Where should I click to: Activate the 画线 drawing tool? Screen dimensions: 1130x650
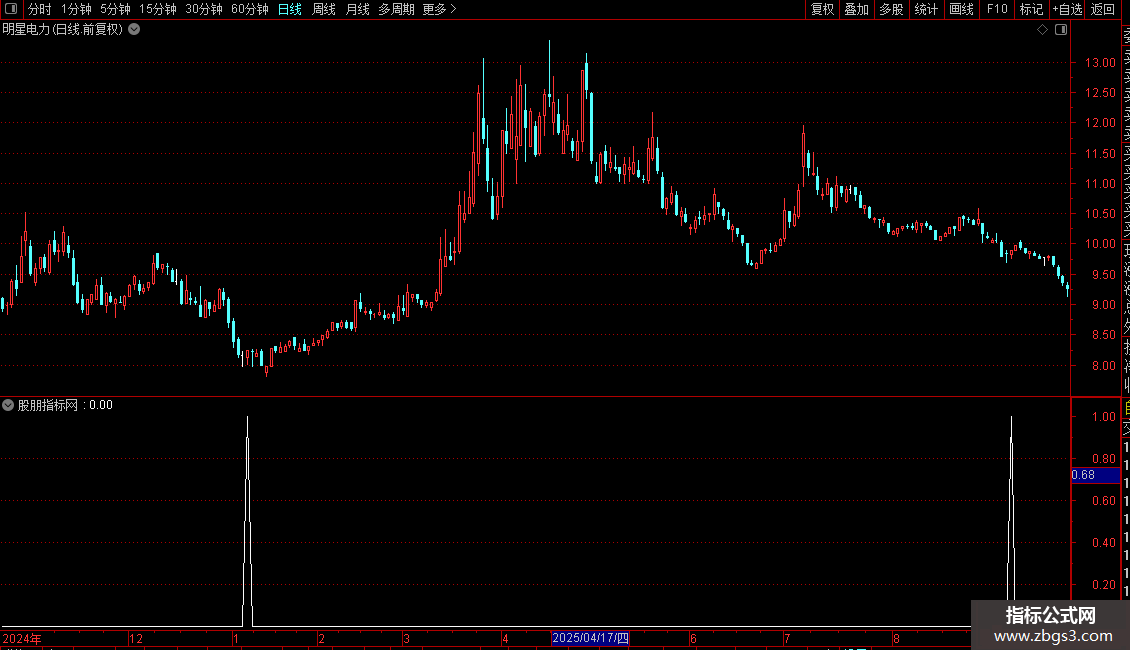pyautogui.click(x=961, y=9)
